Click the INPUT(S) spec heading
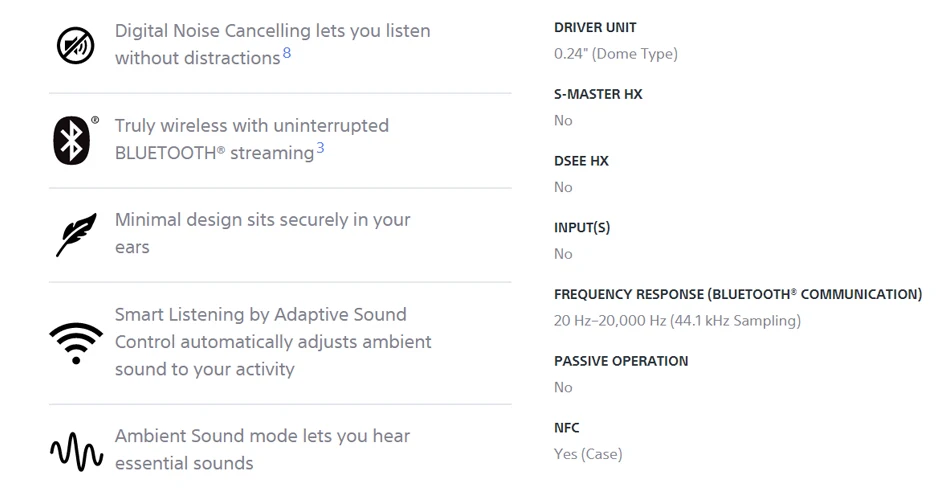 coord(582,227)
